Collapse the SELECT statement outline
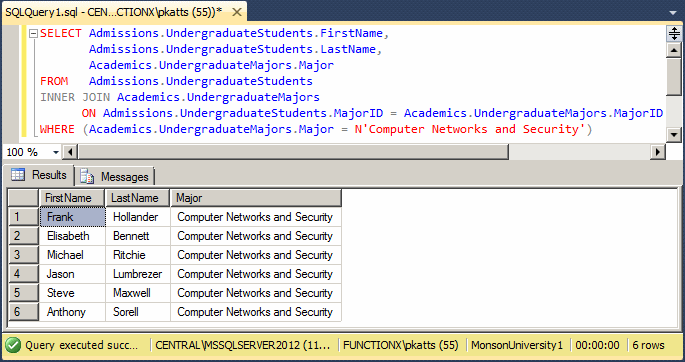This screenshot has height=362, width=685. click(33, 34)
